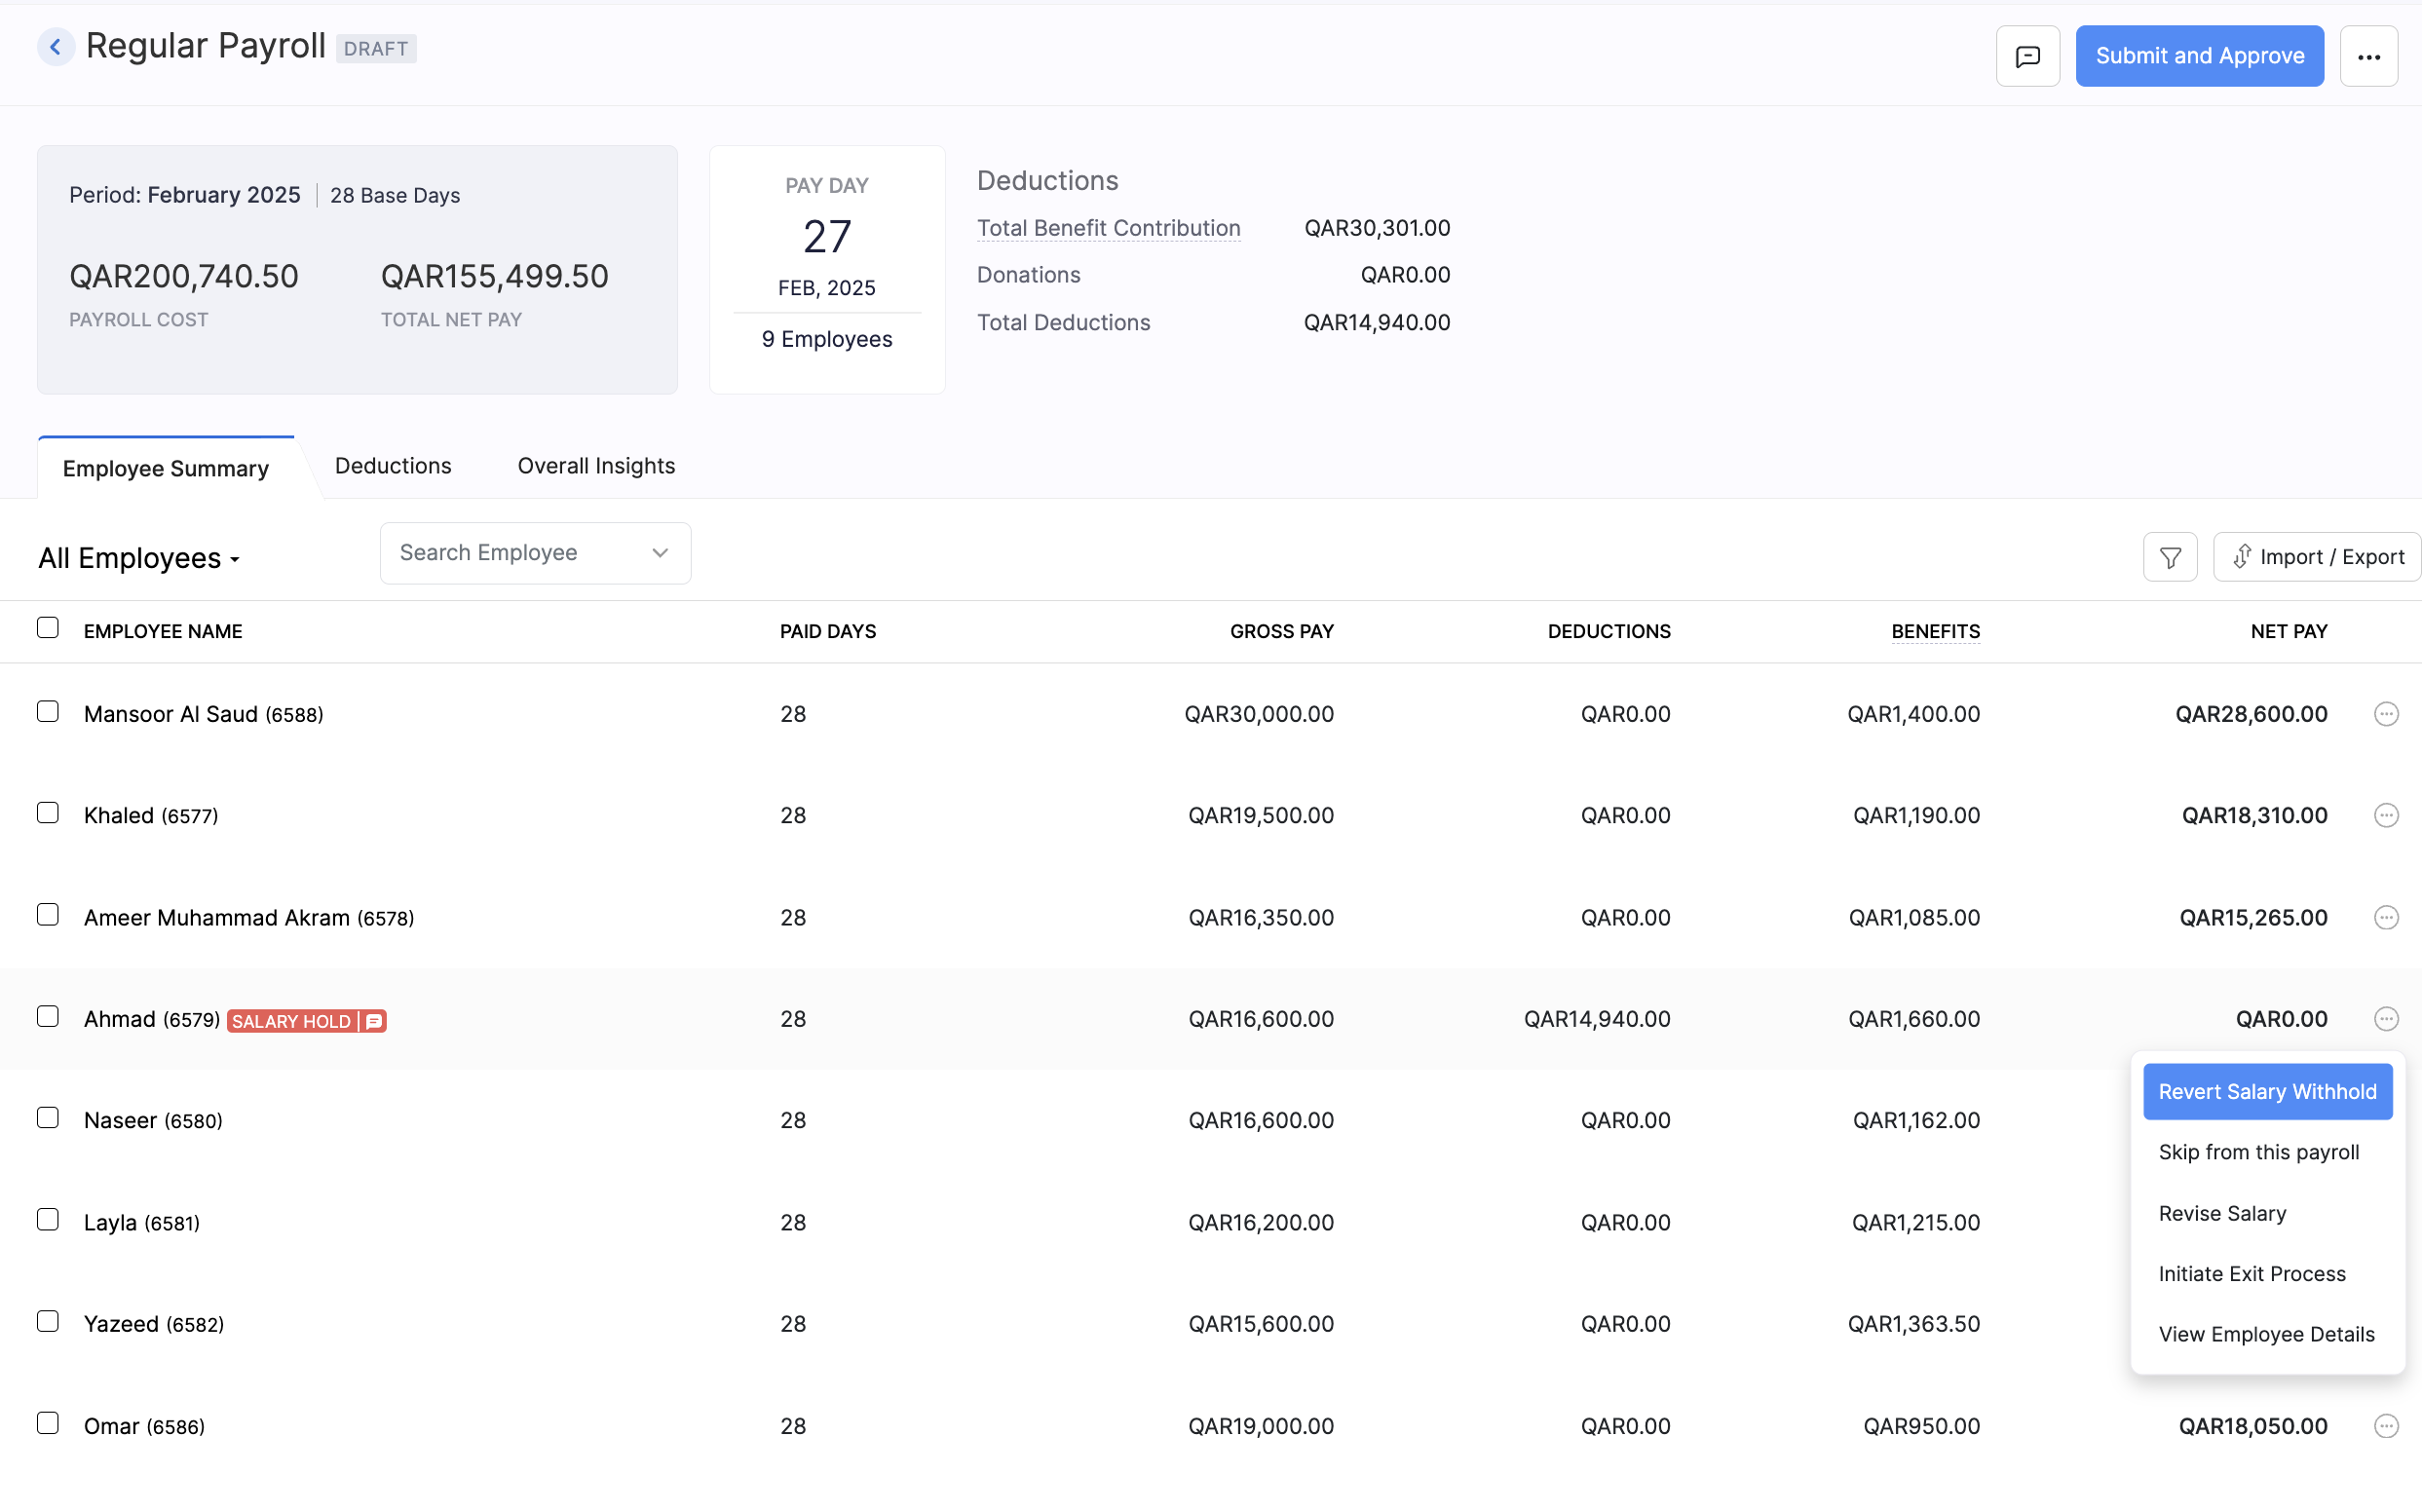The width and height of the screenshot is (2422, 1512).
Task: Click the back arrow next to Regular Payroll
Action: click(x=57, y=46)
